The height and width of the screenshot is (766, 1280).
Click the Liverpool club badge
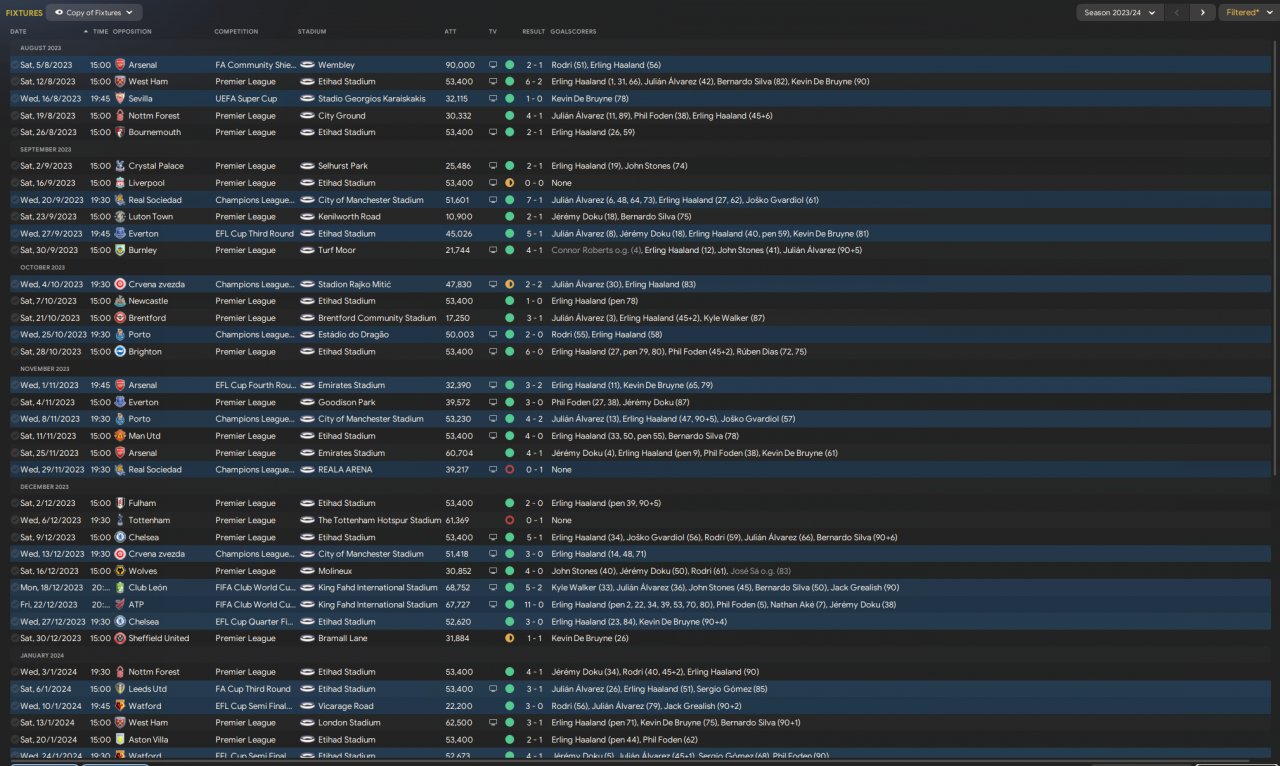(x=120, y=183)
